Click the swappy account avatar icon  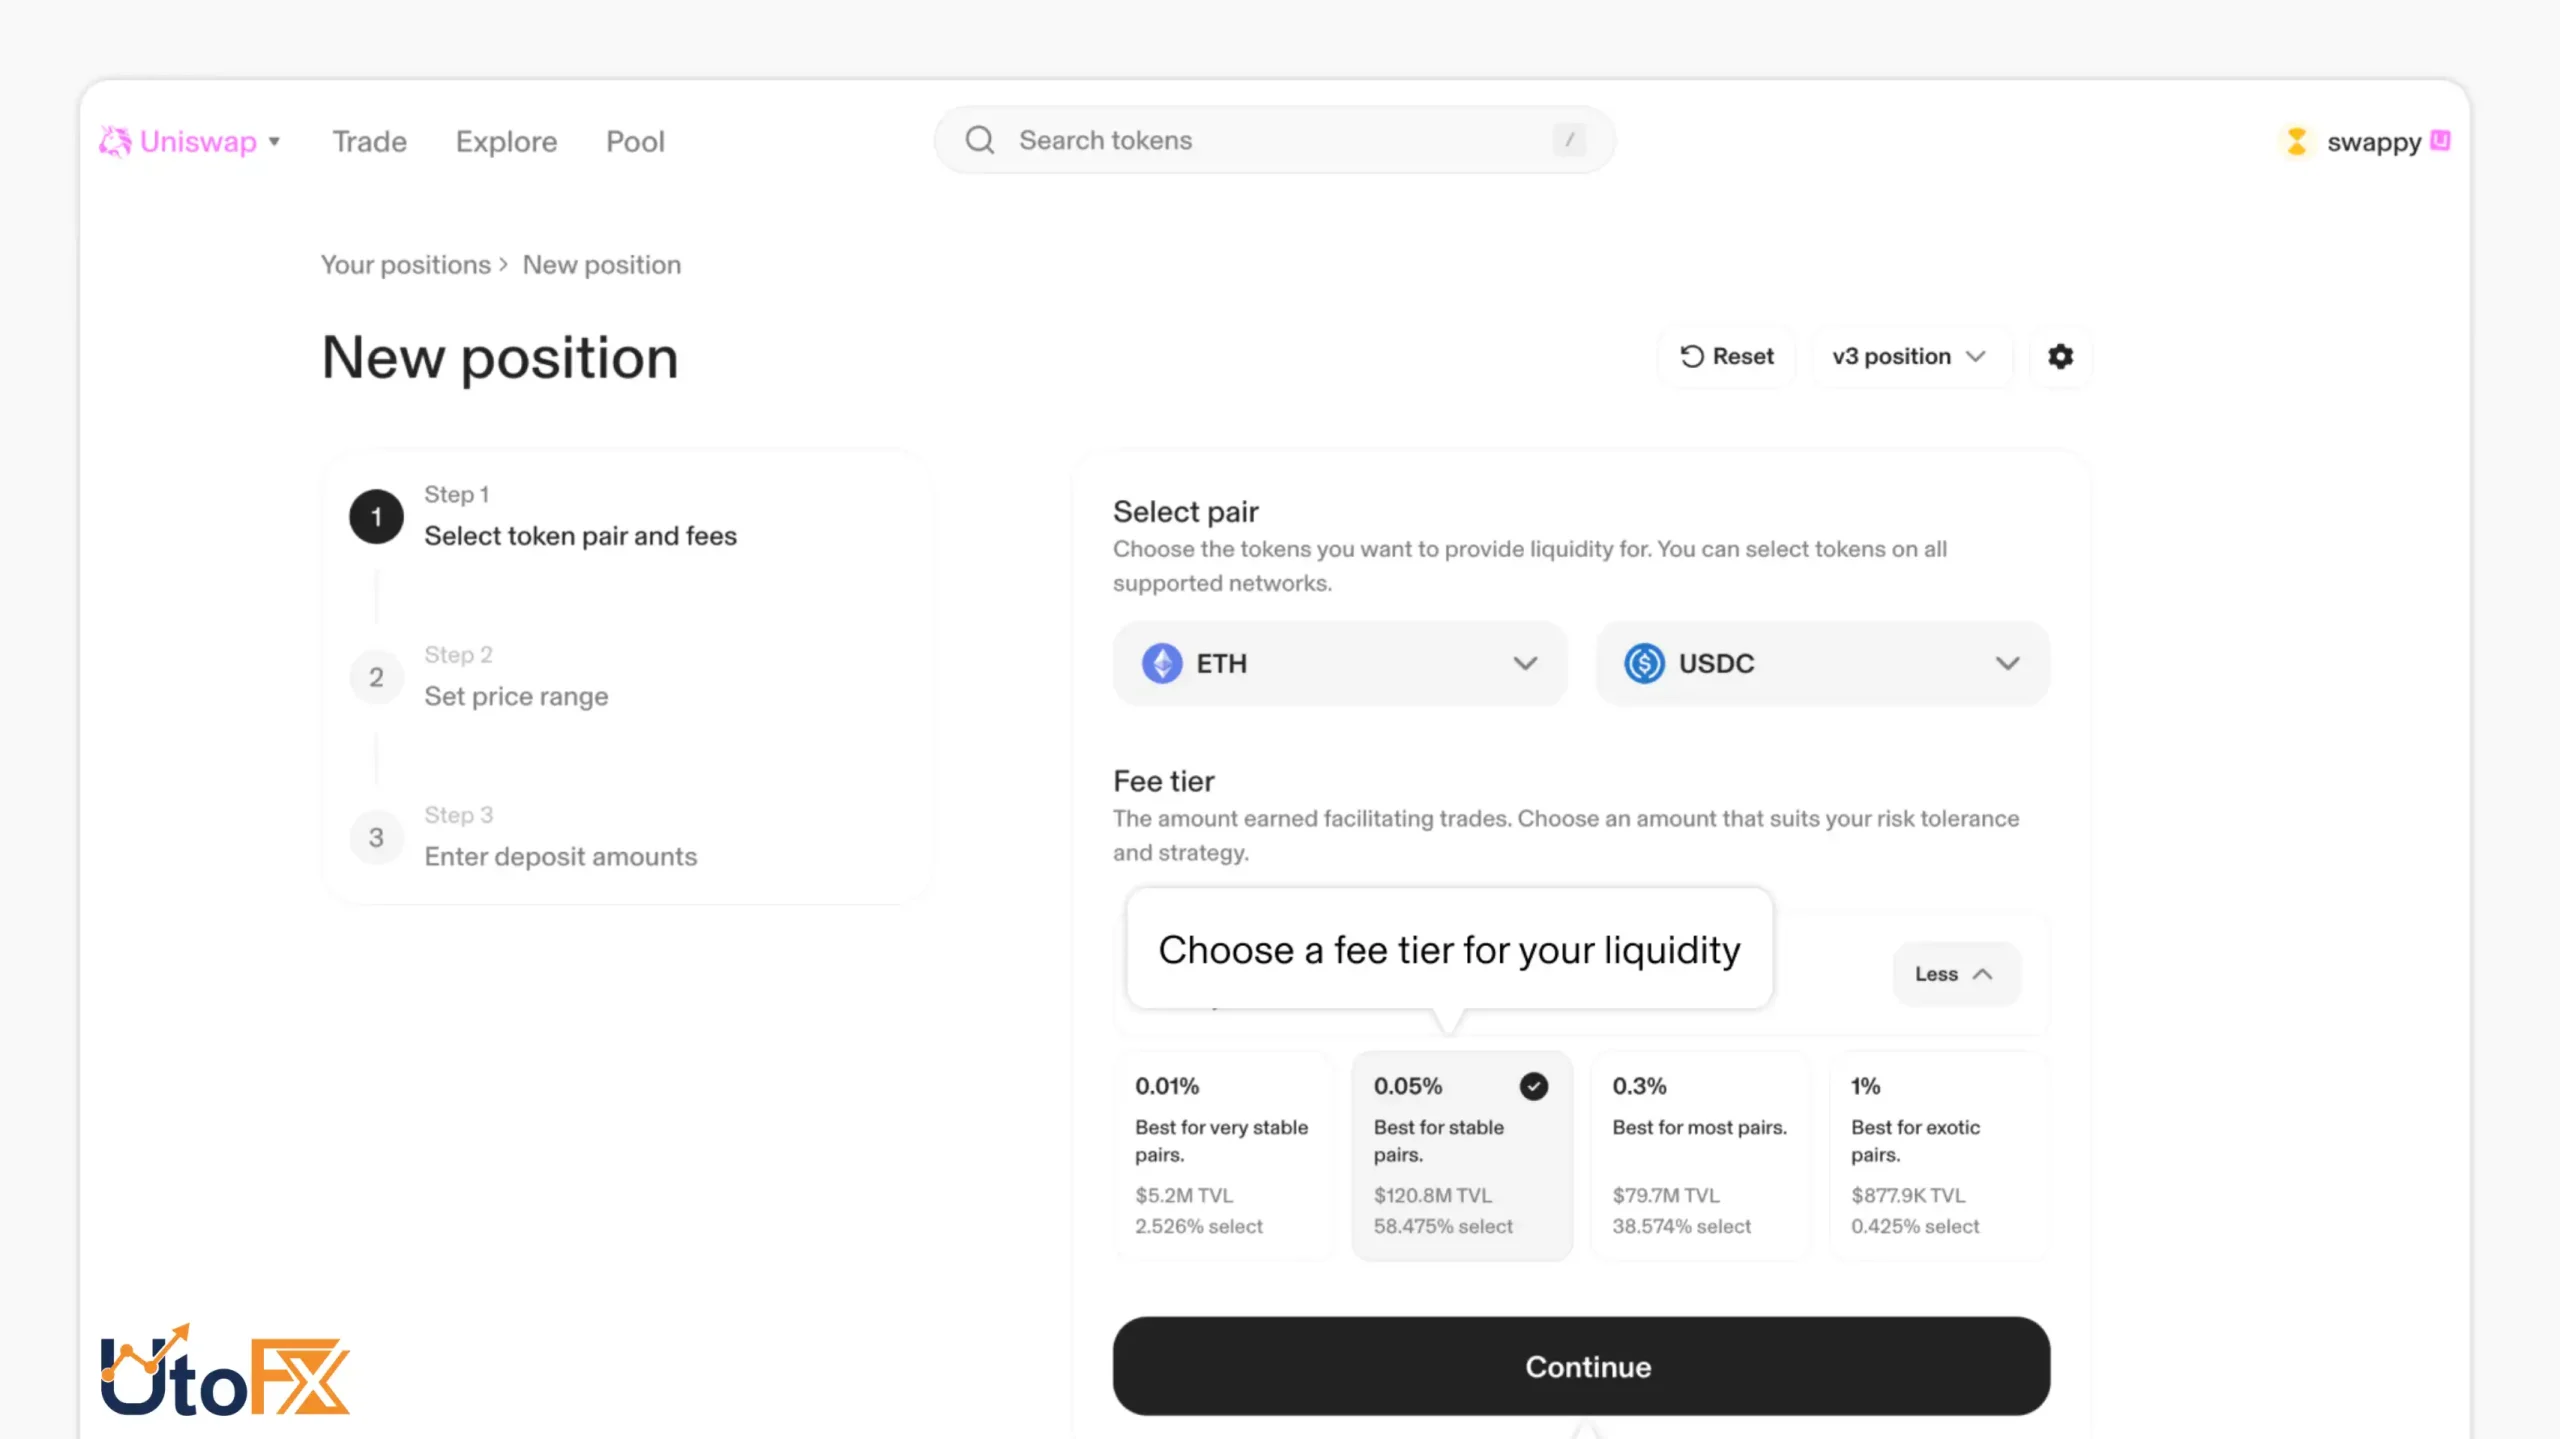(x=2297, y=141)
